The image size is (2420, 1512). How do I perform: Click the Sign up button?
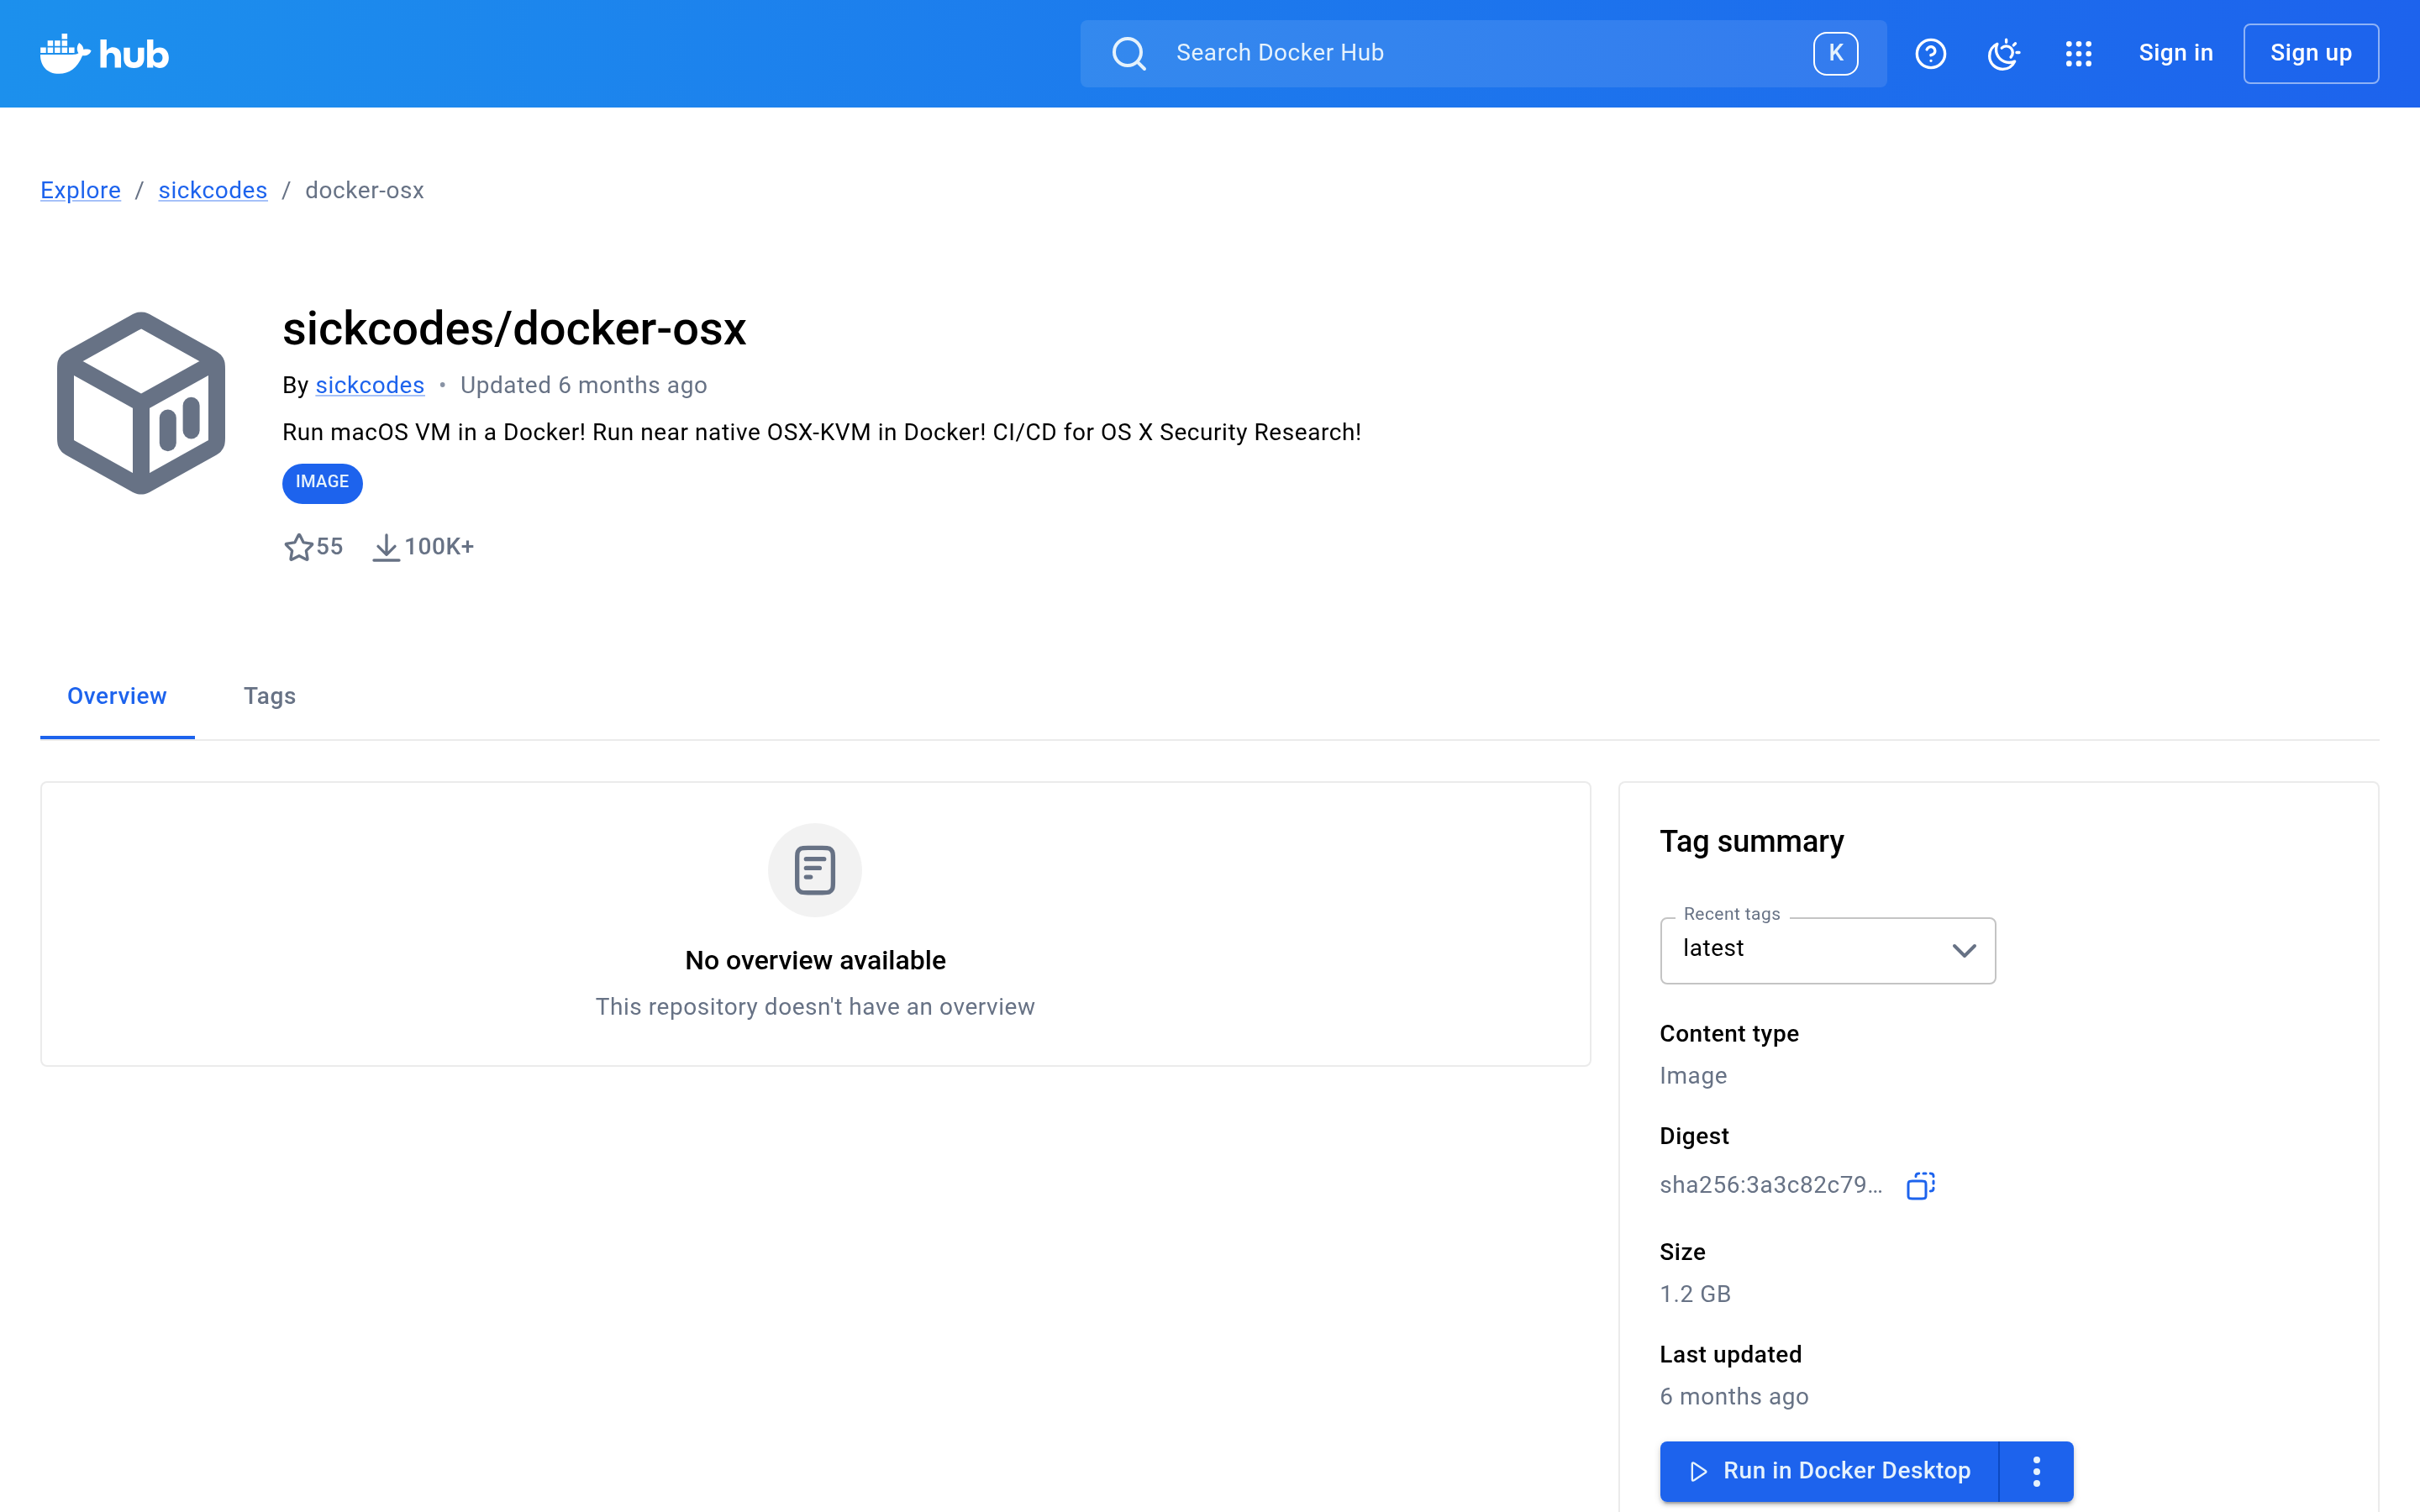(x=2310, y=53)
